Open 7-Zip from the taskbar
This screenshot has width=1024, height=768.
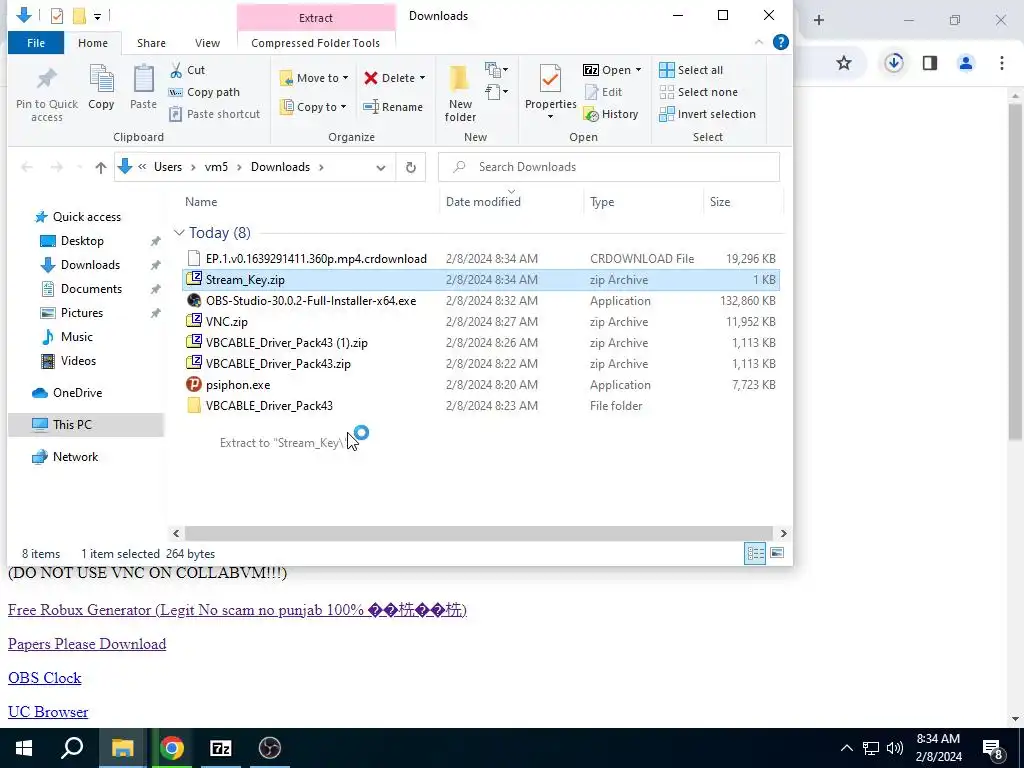(221, 748)
